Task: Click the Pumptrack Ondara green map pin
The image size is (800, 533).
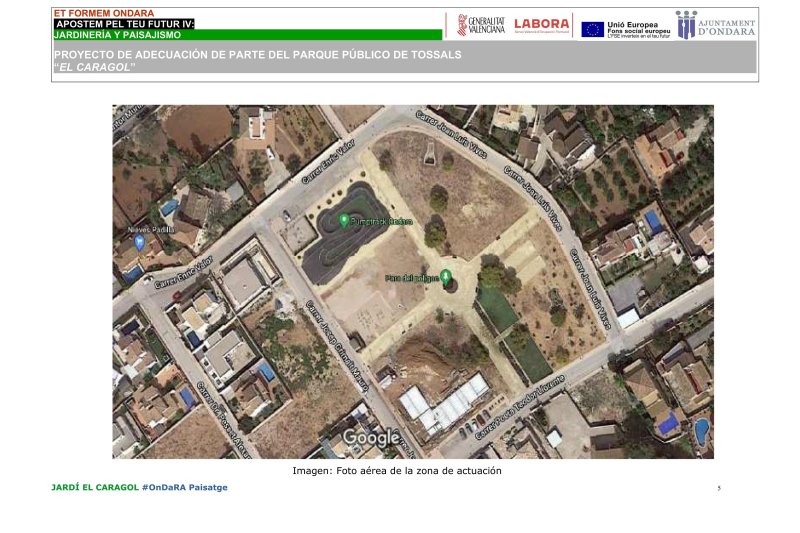Action: pyautogui.click(x=344, y=221)
